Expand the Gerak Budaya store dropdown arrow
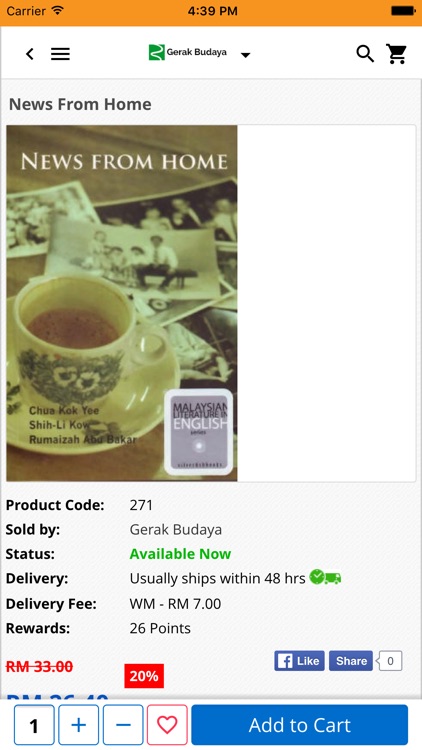 pyautogui.click(x=245, y=55)
